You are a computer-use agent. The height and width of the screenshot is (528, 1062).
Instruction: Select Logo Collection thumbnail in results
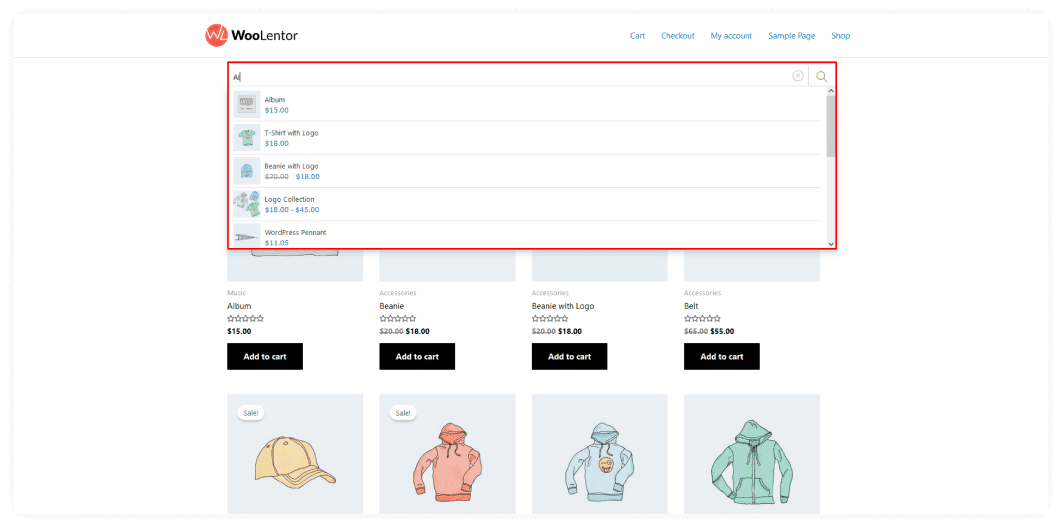click(x=247, y=204)
